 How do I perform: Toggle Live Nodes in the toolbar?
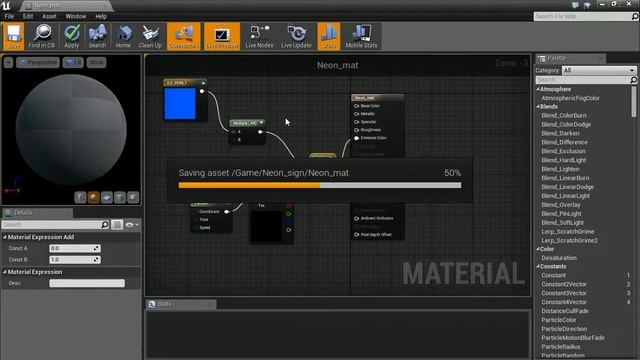pyautogui.click(x=259, y=36)
